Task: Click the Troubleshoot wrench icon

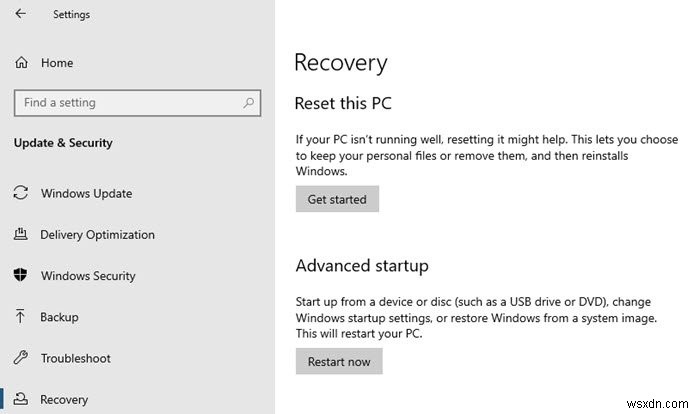Action: [21, 358]
